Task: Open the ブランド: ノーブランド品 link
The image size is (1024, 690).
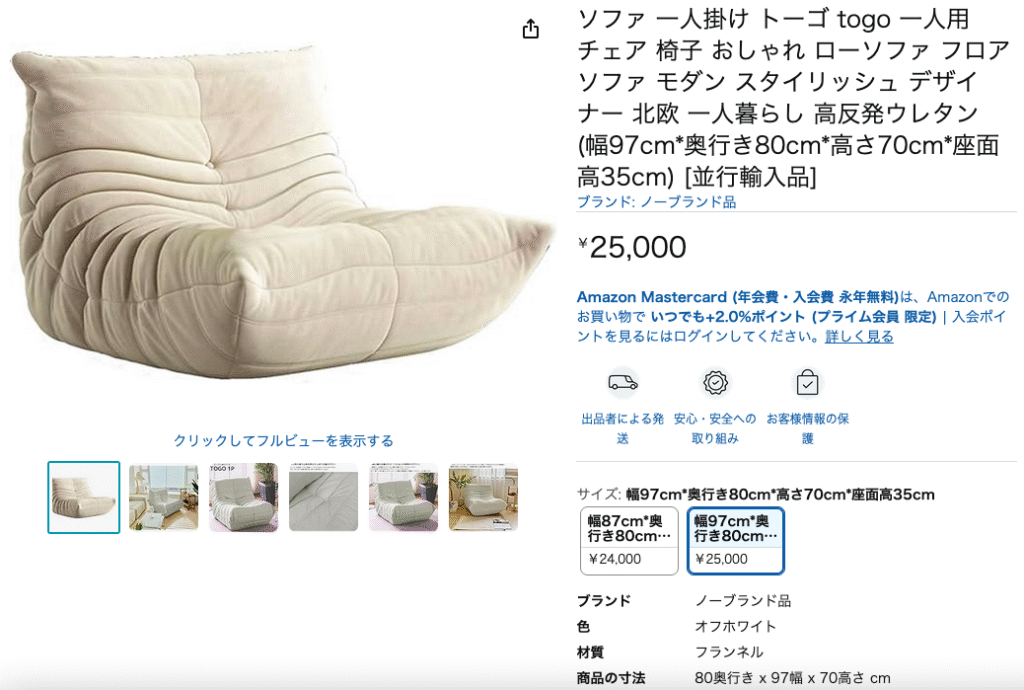Action: [656, 202]
